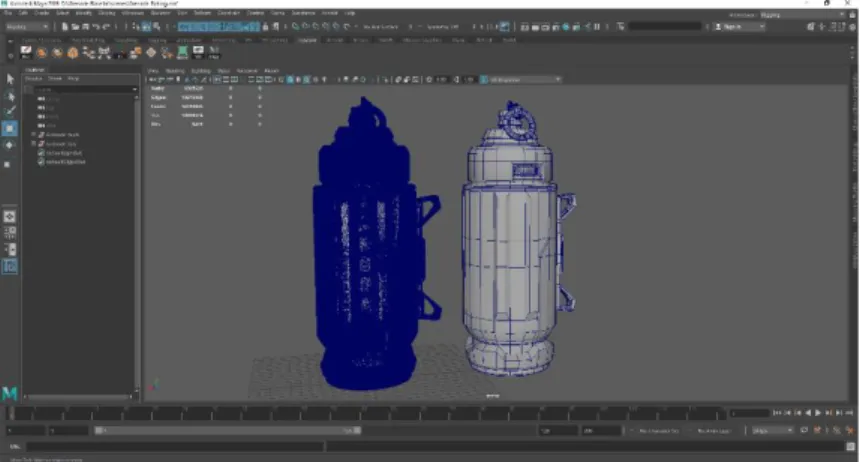Click the No Character Set button

[x=658, y=431]
